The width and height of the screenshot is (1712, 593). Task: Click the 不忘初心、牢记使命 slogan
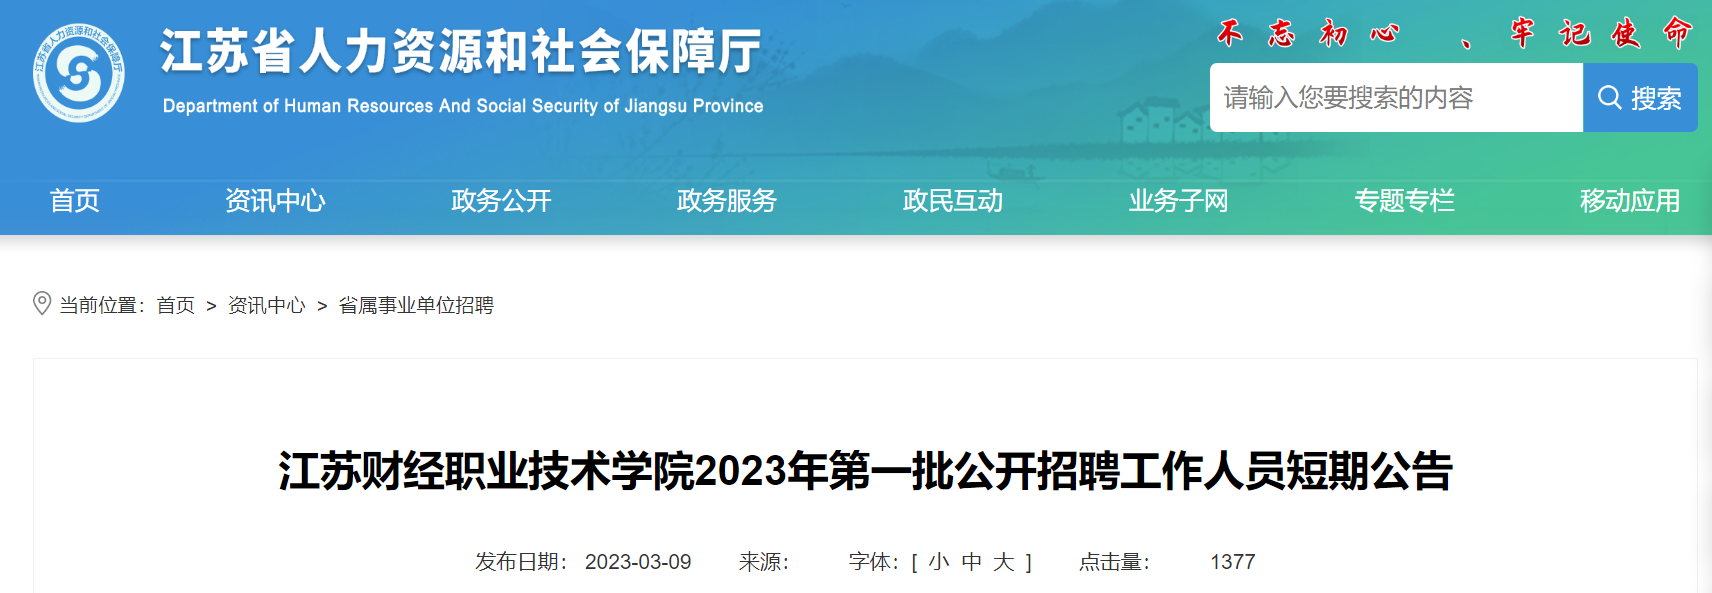1455,33
